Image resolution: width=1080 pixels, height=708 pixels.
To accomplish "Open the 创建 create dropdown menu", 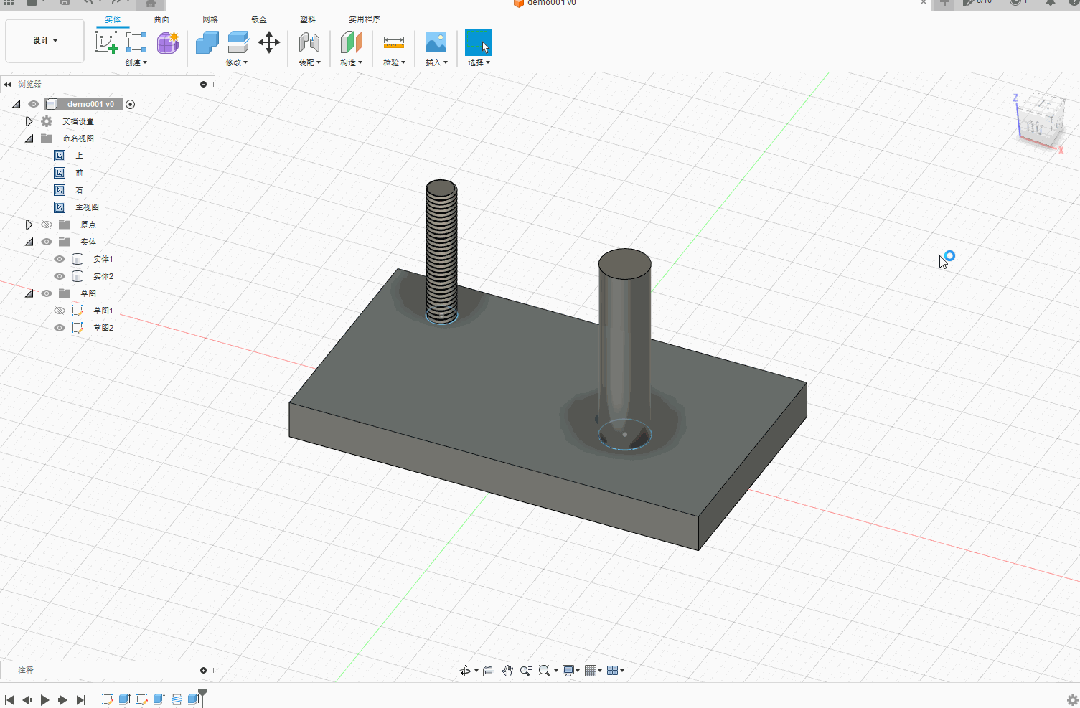I will [x=136, y=63].
